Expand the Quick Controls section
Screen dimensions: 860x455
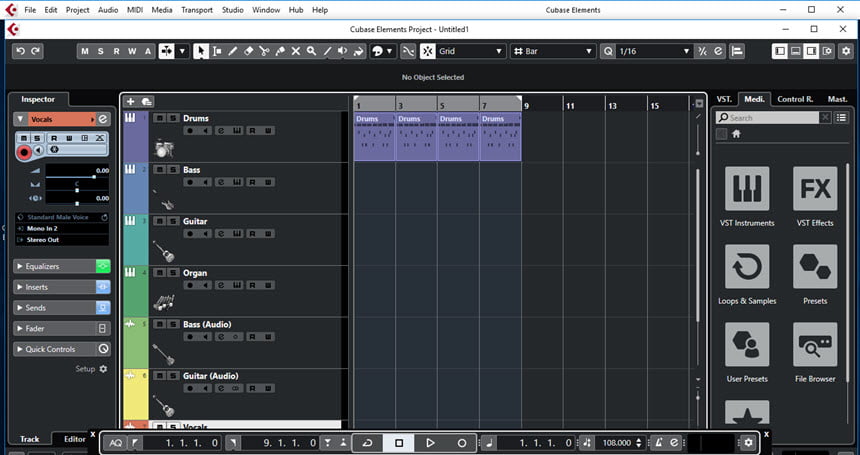(54, 349)
